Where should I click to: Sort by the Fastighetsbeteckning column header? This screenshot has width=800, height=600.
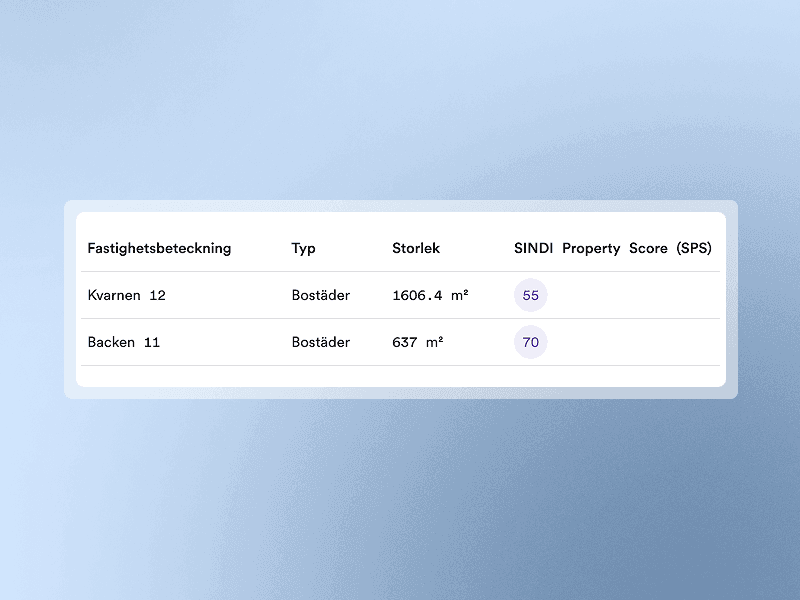tap(158, 248)
